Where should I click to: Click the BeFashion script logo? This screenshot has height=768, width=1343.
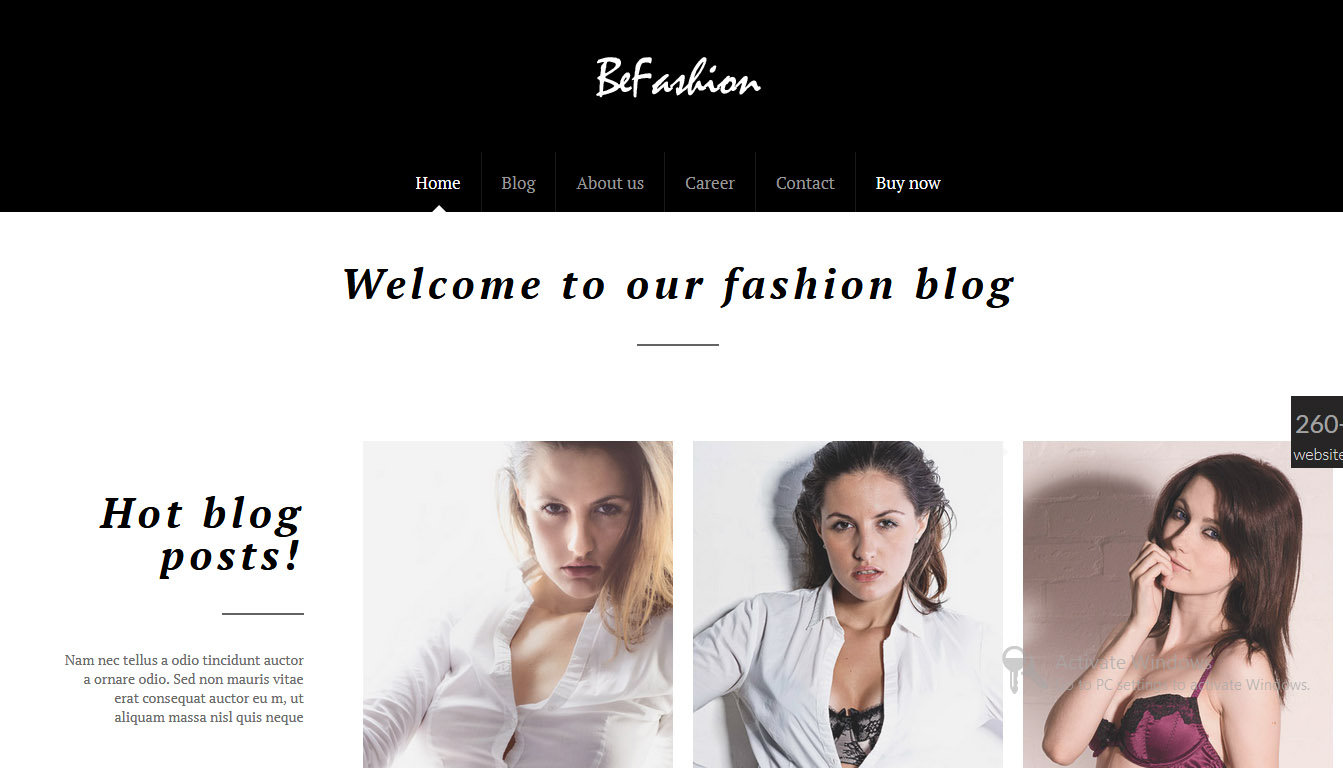click(x=678, y=77)
